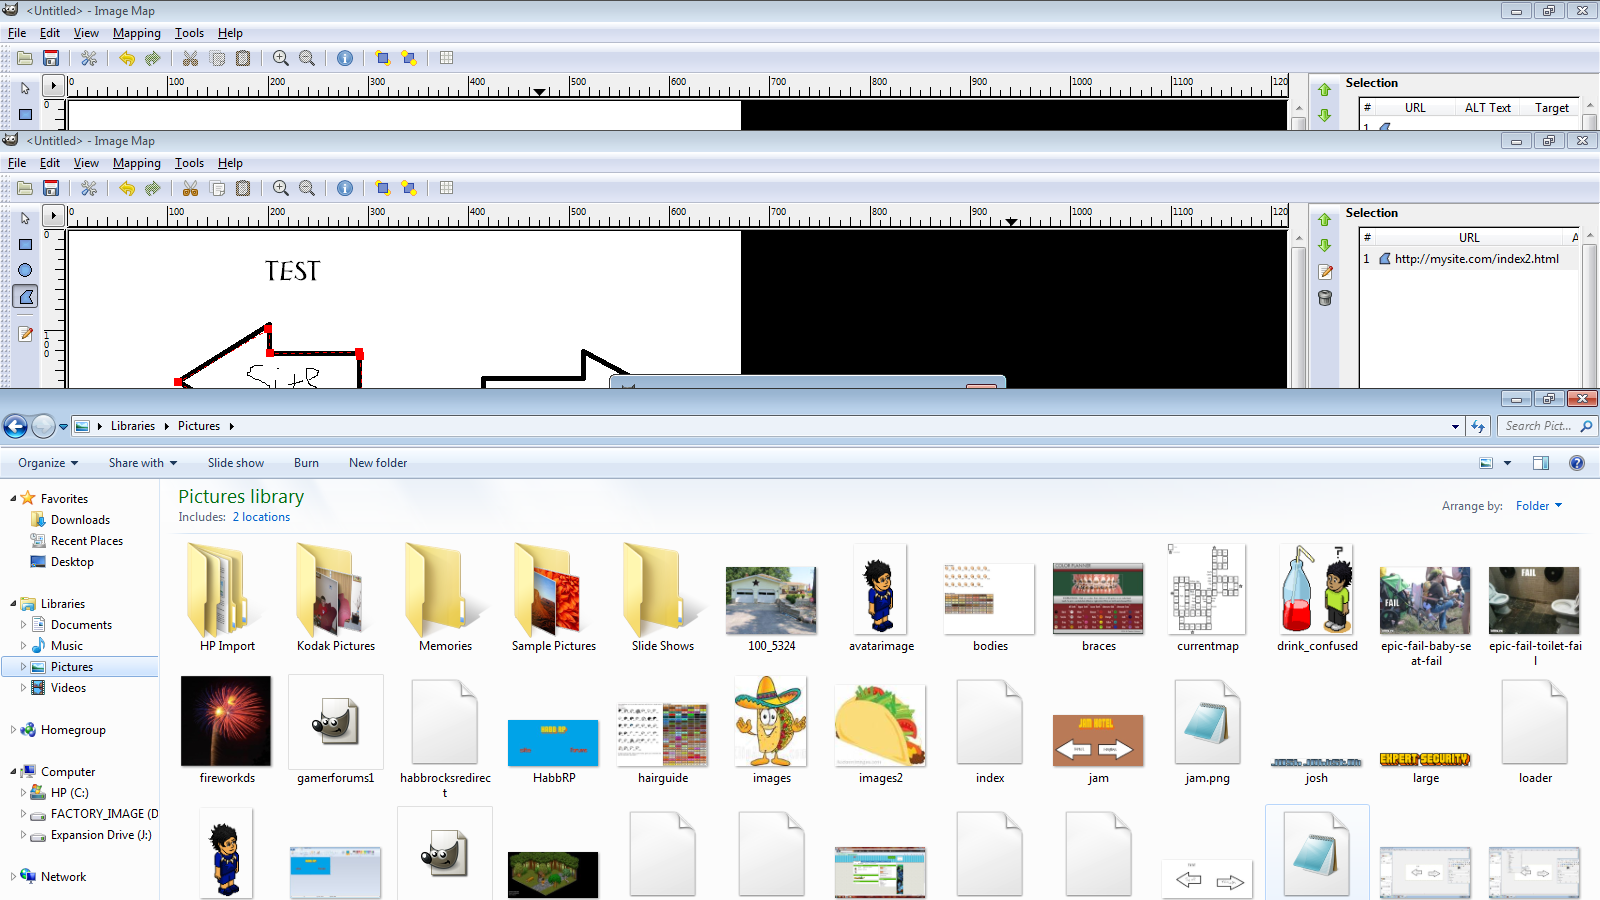Open View menu in lower Image Map window

click(86, 163)
